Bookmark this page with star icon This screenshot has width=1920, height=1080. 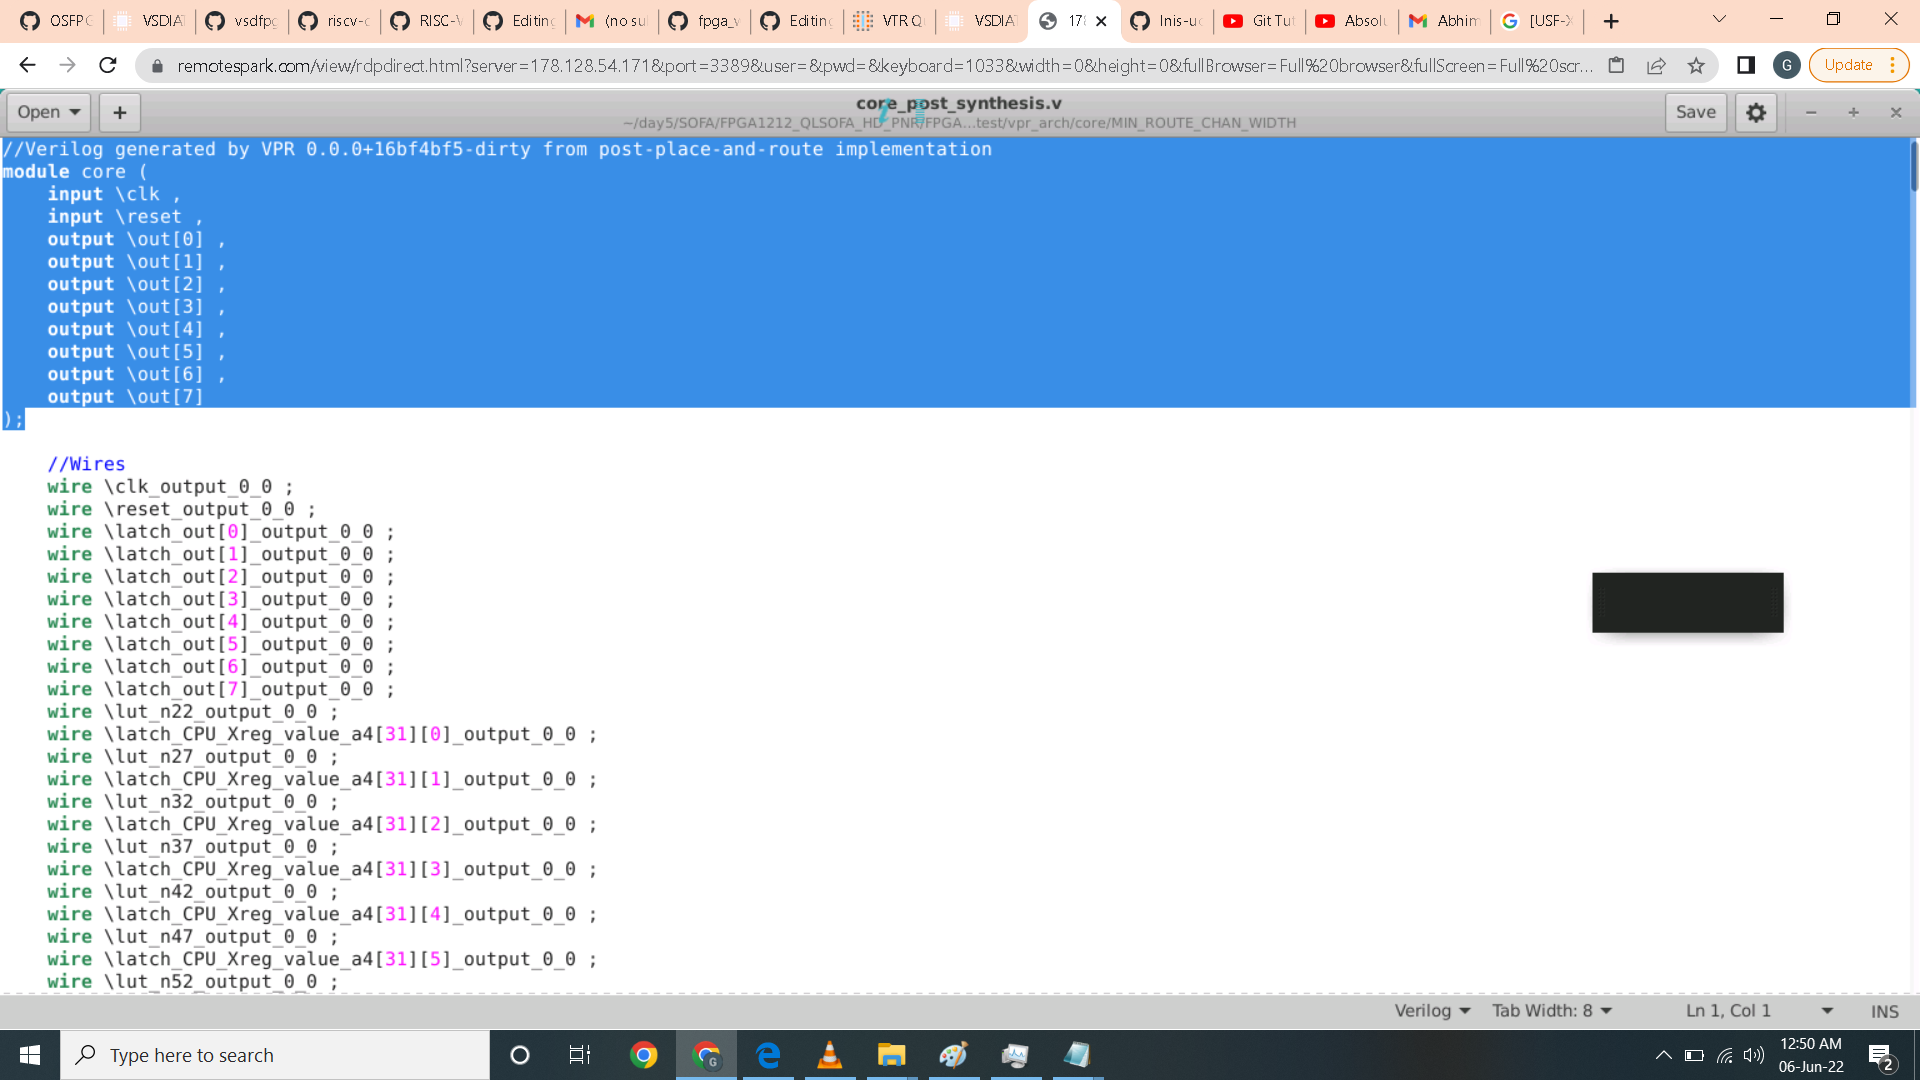(x=1696, y=65)
